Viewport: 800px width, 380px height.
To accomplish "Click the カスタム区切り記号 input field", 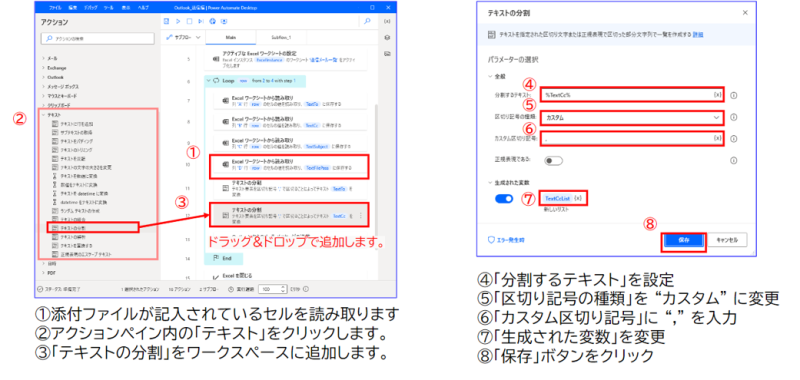I will pos(632,138).
